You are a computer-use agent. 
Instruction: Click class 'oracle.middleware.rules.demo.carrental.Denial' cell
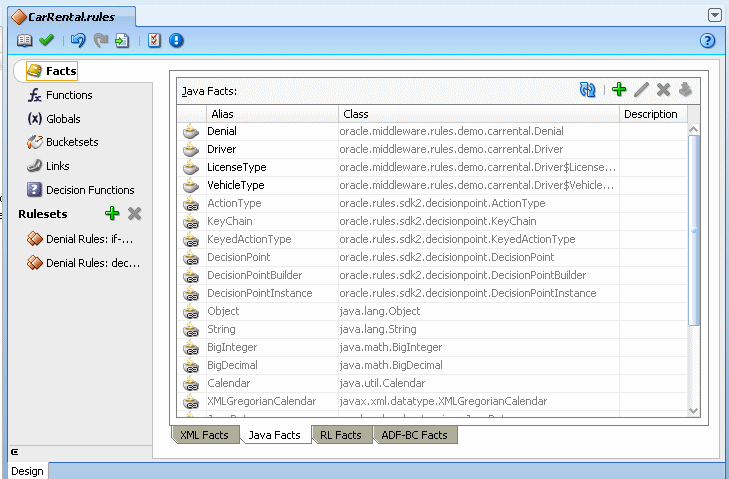(x=479, y=132)
